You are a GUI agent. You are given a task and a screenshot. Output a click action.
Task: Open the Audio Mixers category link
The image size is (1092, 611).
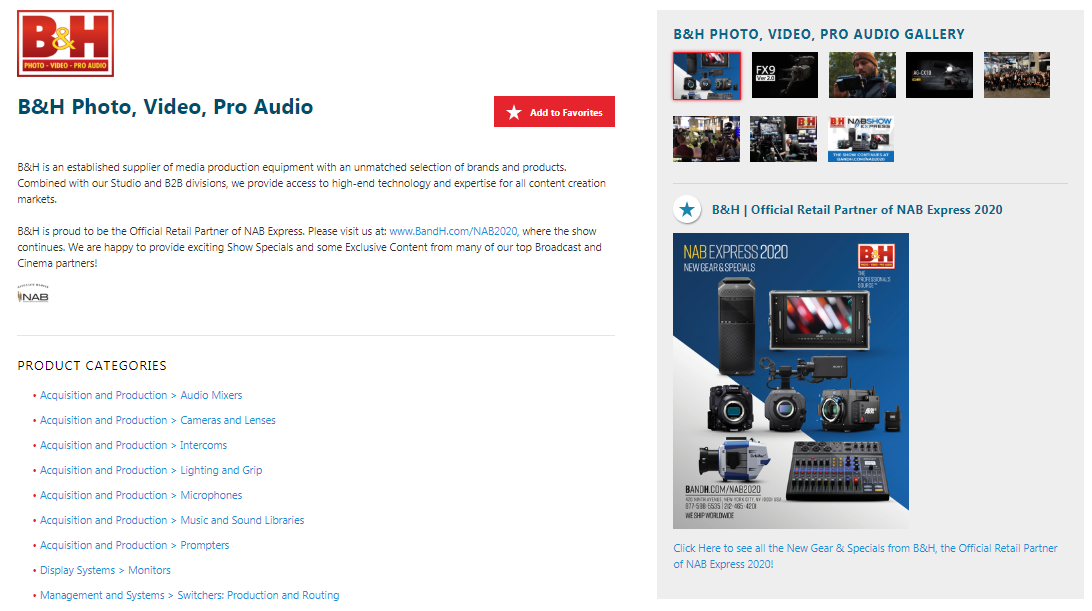[x=141, y=395]
